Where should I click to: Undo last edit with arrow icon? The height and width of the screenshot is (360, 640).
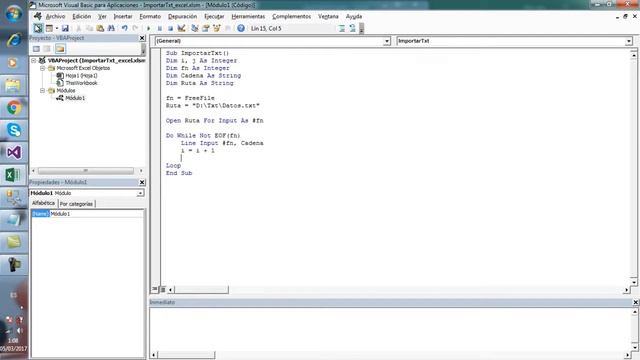click(124, 28)
